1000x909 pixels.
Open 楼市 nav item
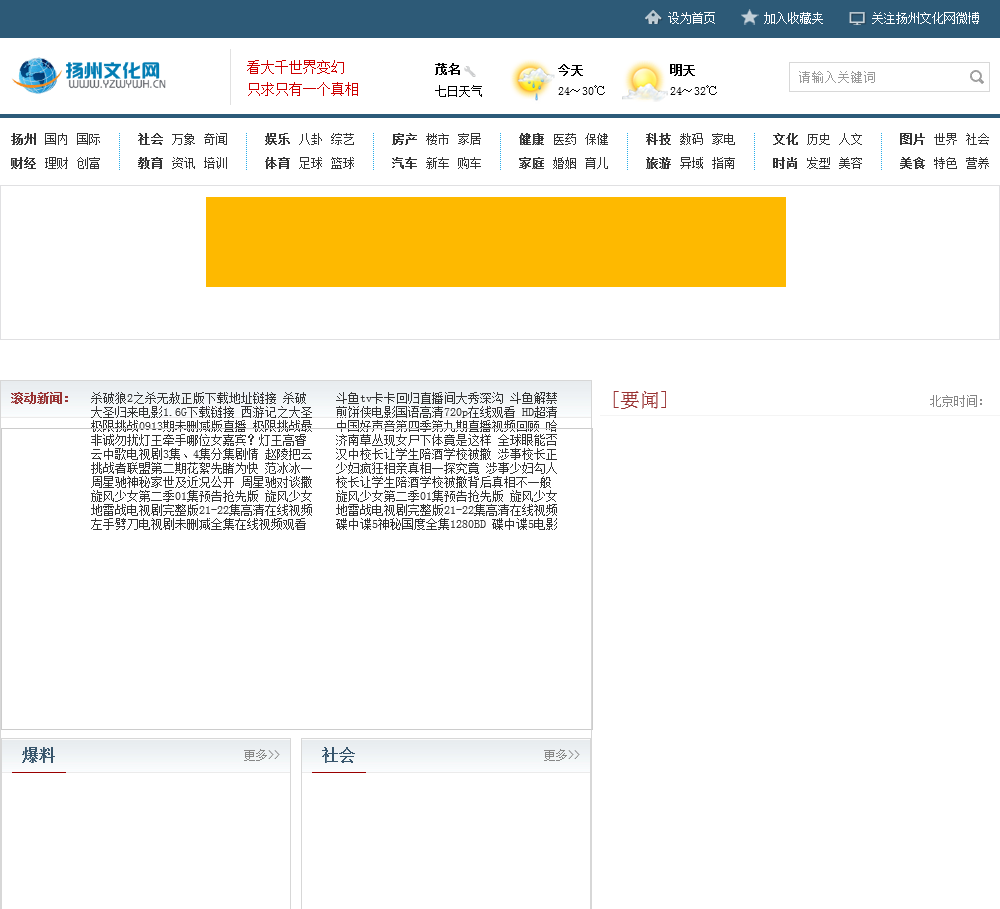pos(437,139)
